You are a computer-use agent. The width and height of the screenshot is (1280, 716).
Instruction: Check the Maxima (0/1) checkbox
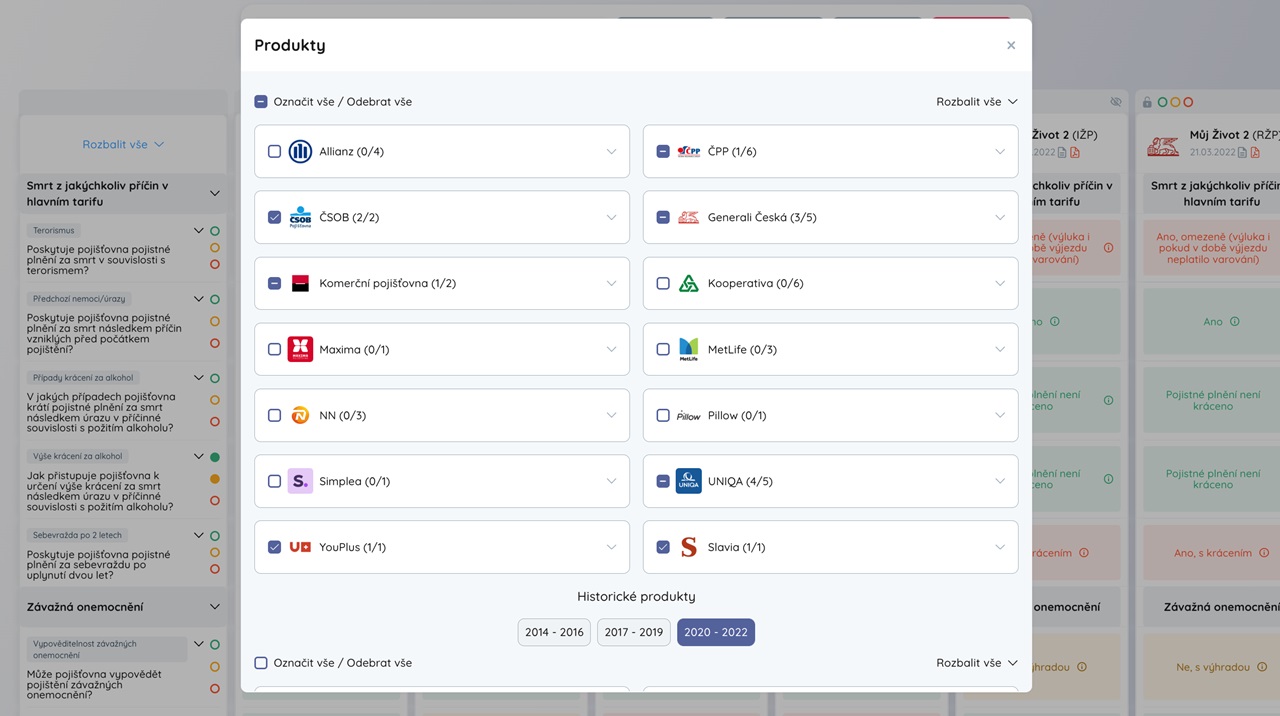pyautogui.click(x=274, y=349)
